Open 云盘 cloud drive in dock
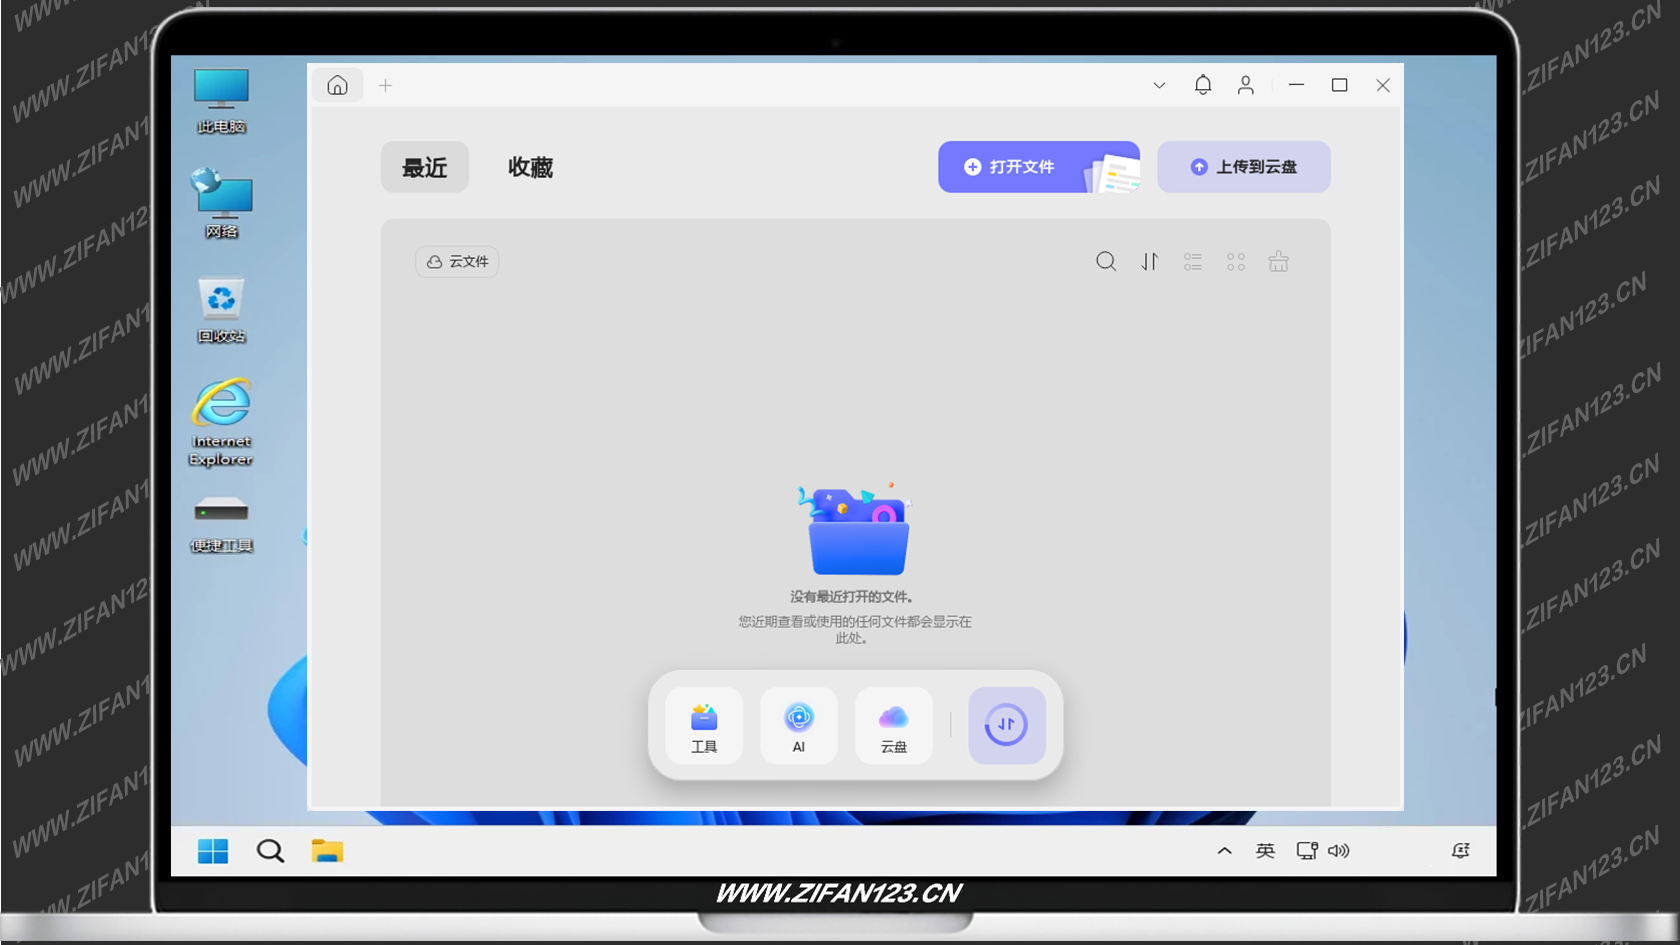This screenshot has height=945, width=1680. [893, 726]
